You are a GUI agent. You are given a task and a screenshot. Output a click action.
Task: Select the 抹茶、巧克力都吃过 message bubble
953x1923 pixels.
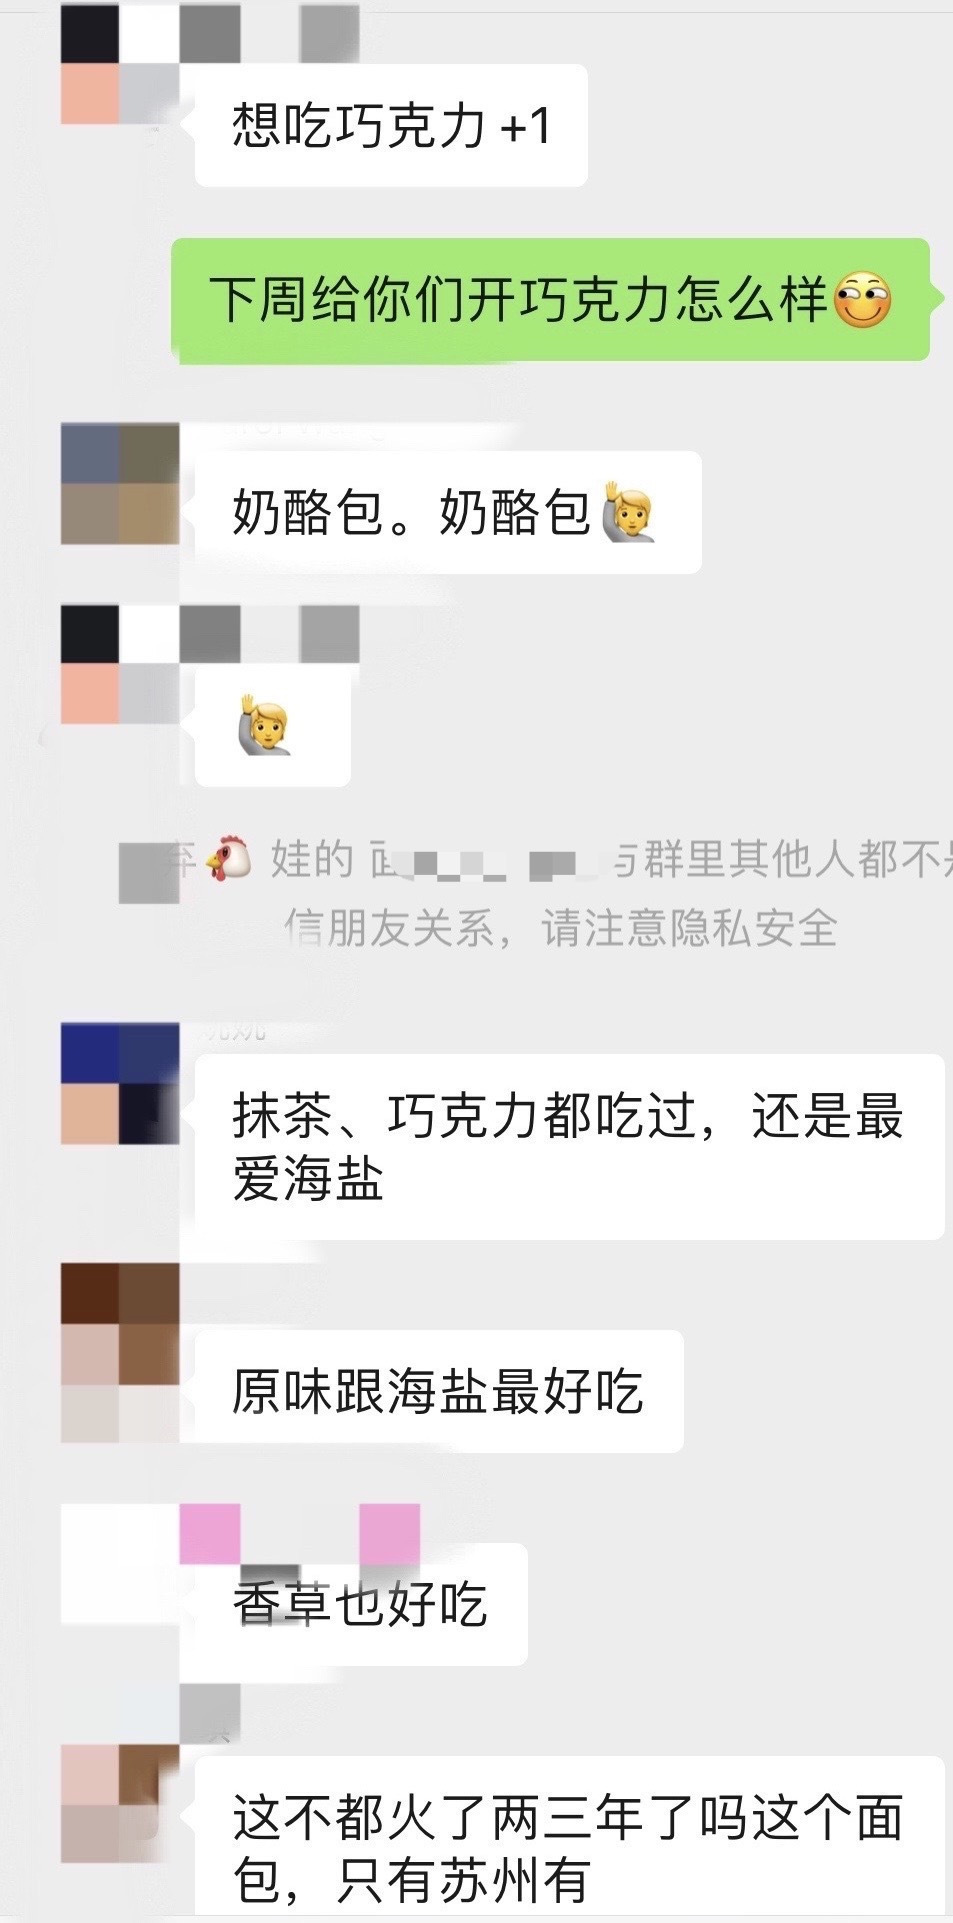(x=570, y=1147)
